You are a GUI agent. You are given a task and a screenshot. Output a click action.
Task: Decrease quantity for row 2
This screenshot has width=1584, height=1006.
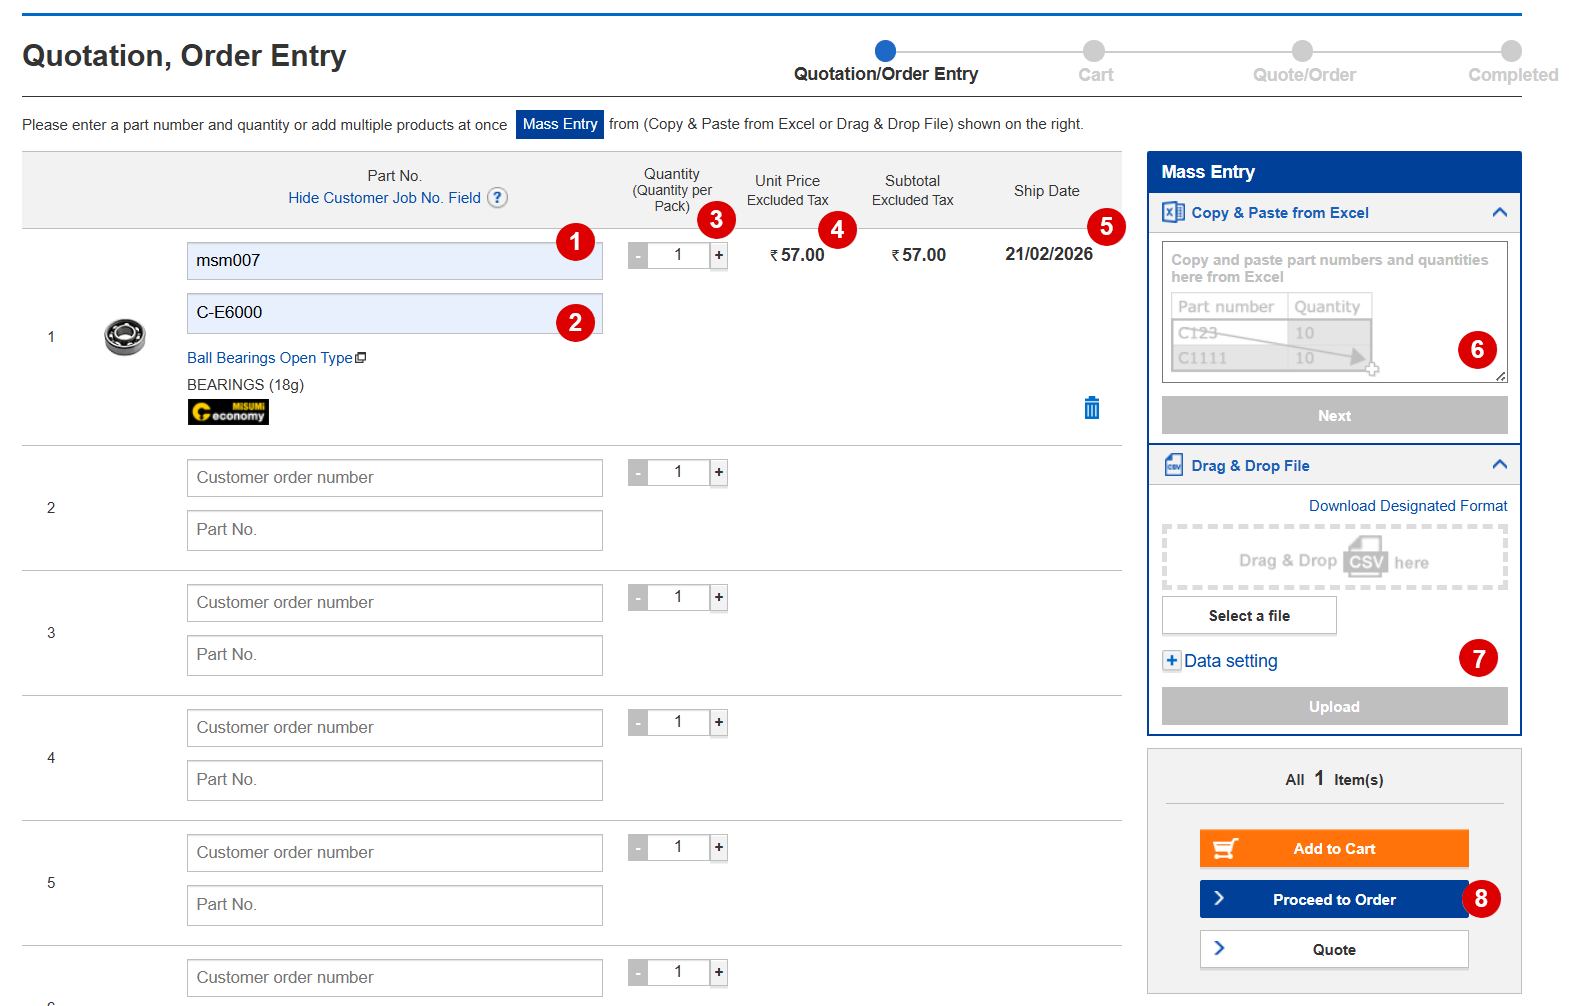coord(638,473)
